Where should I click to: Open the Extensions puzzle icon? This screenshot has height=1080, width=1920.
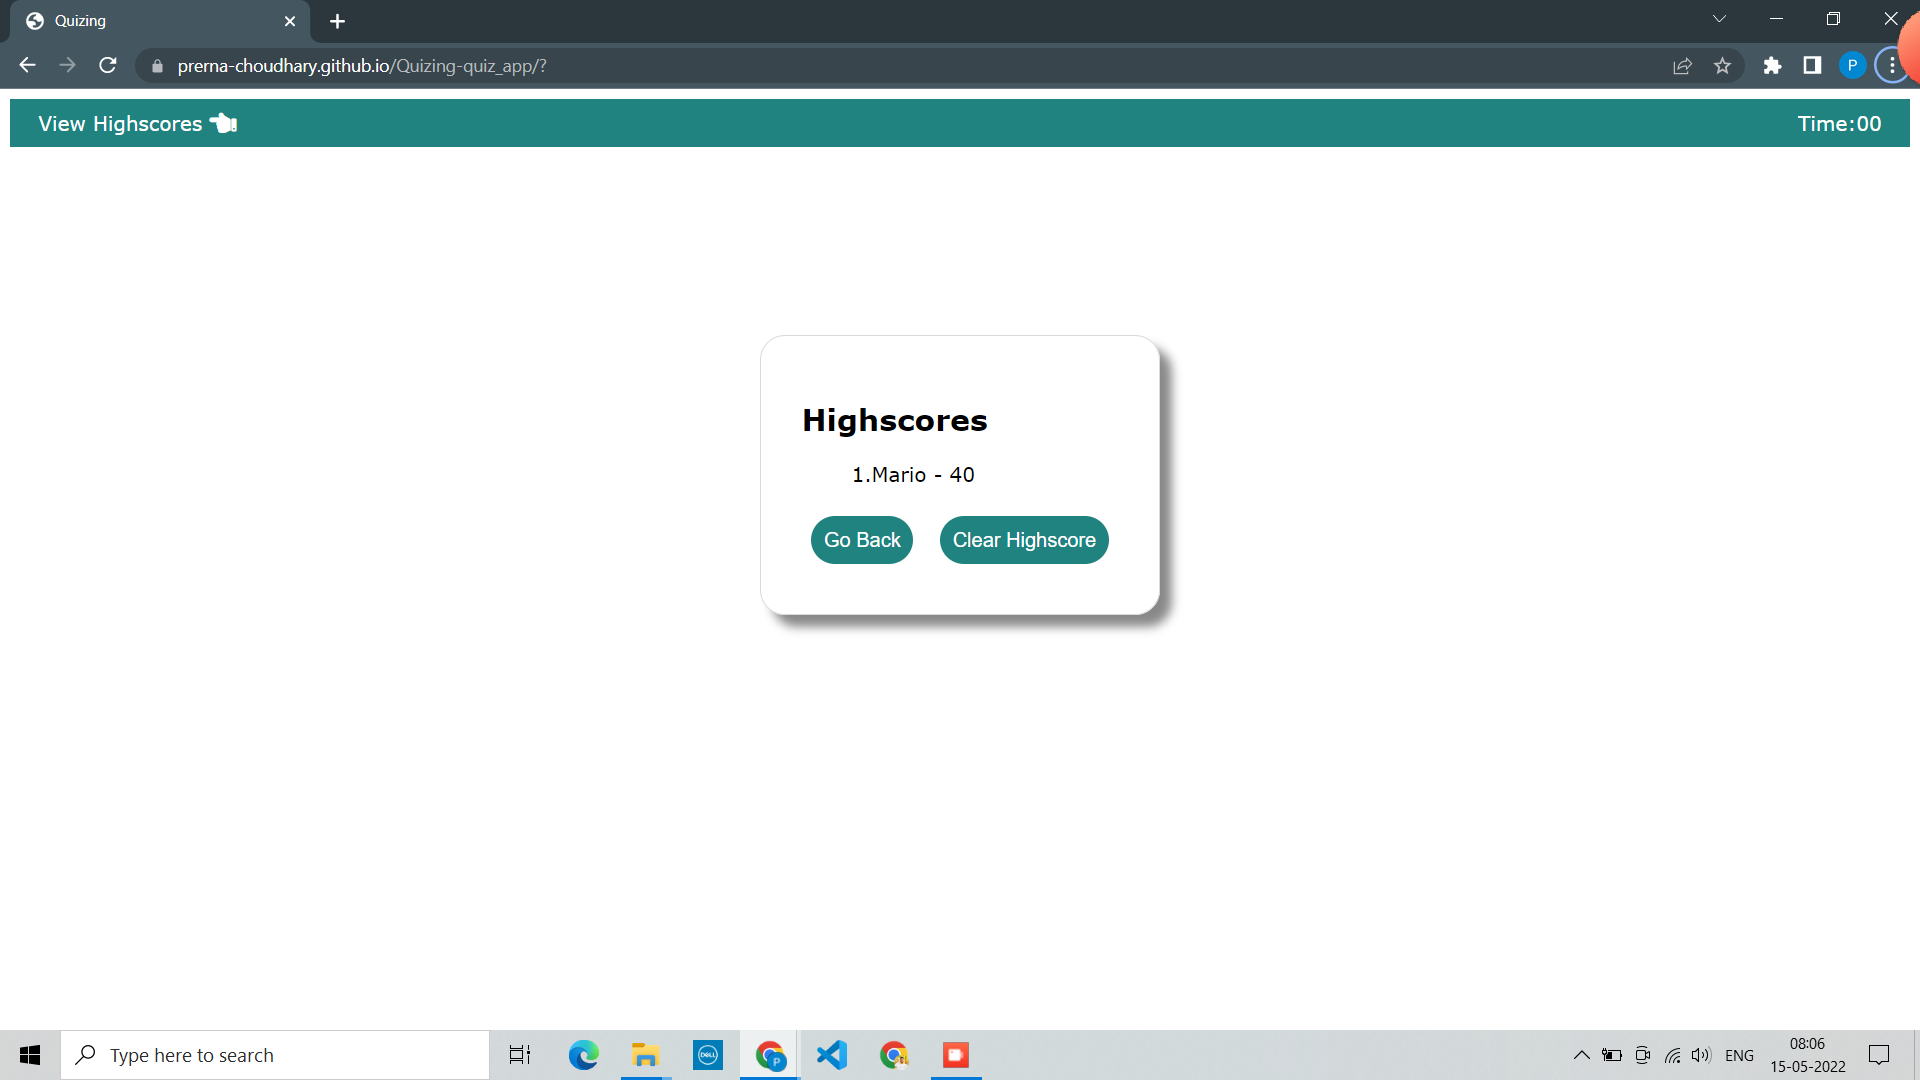[1772, 66]
